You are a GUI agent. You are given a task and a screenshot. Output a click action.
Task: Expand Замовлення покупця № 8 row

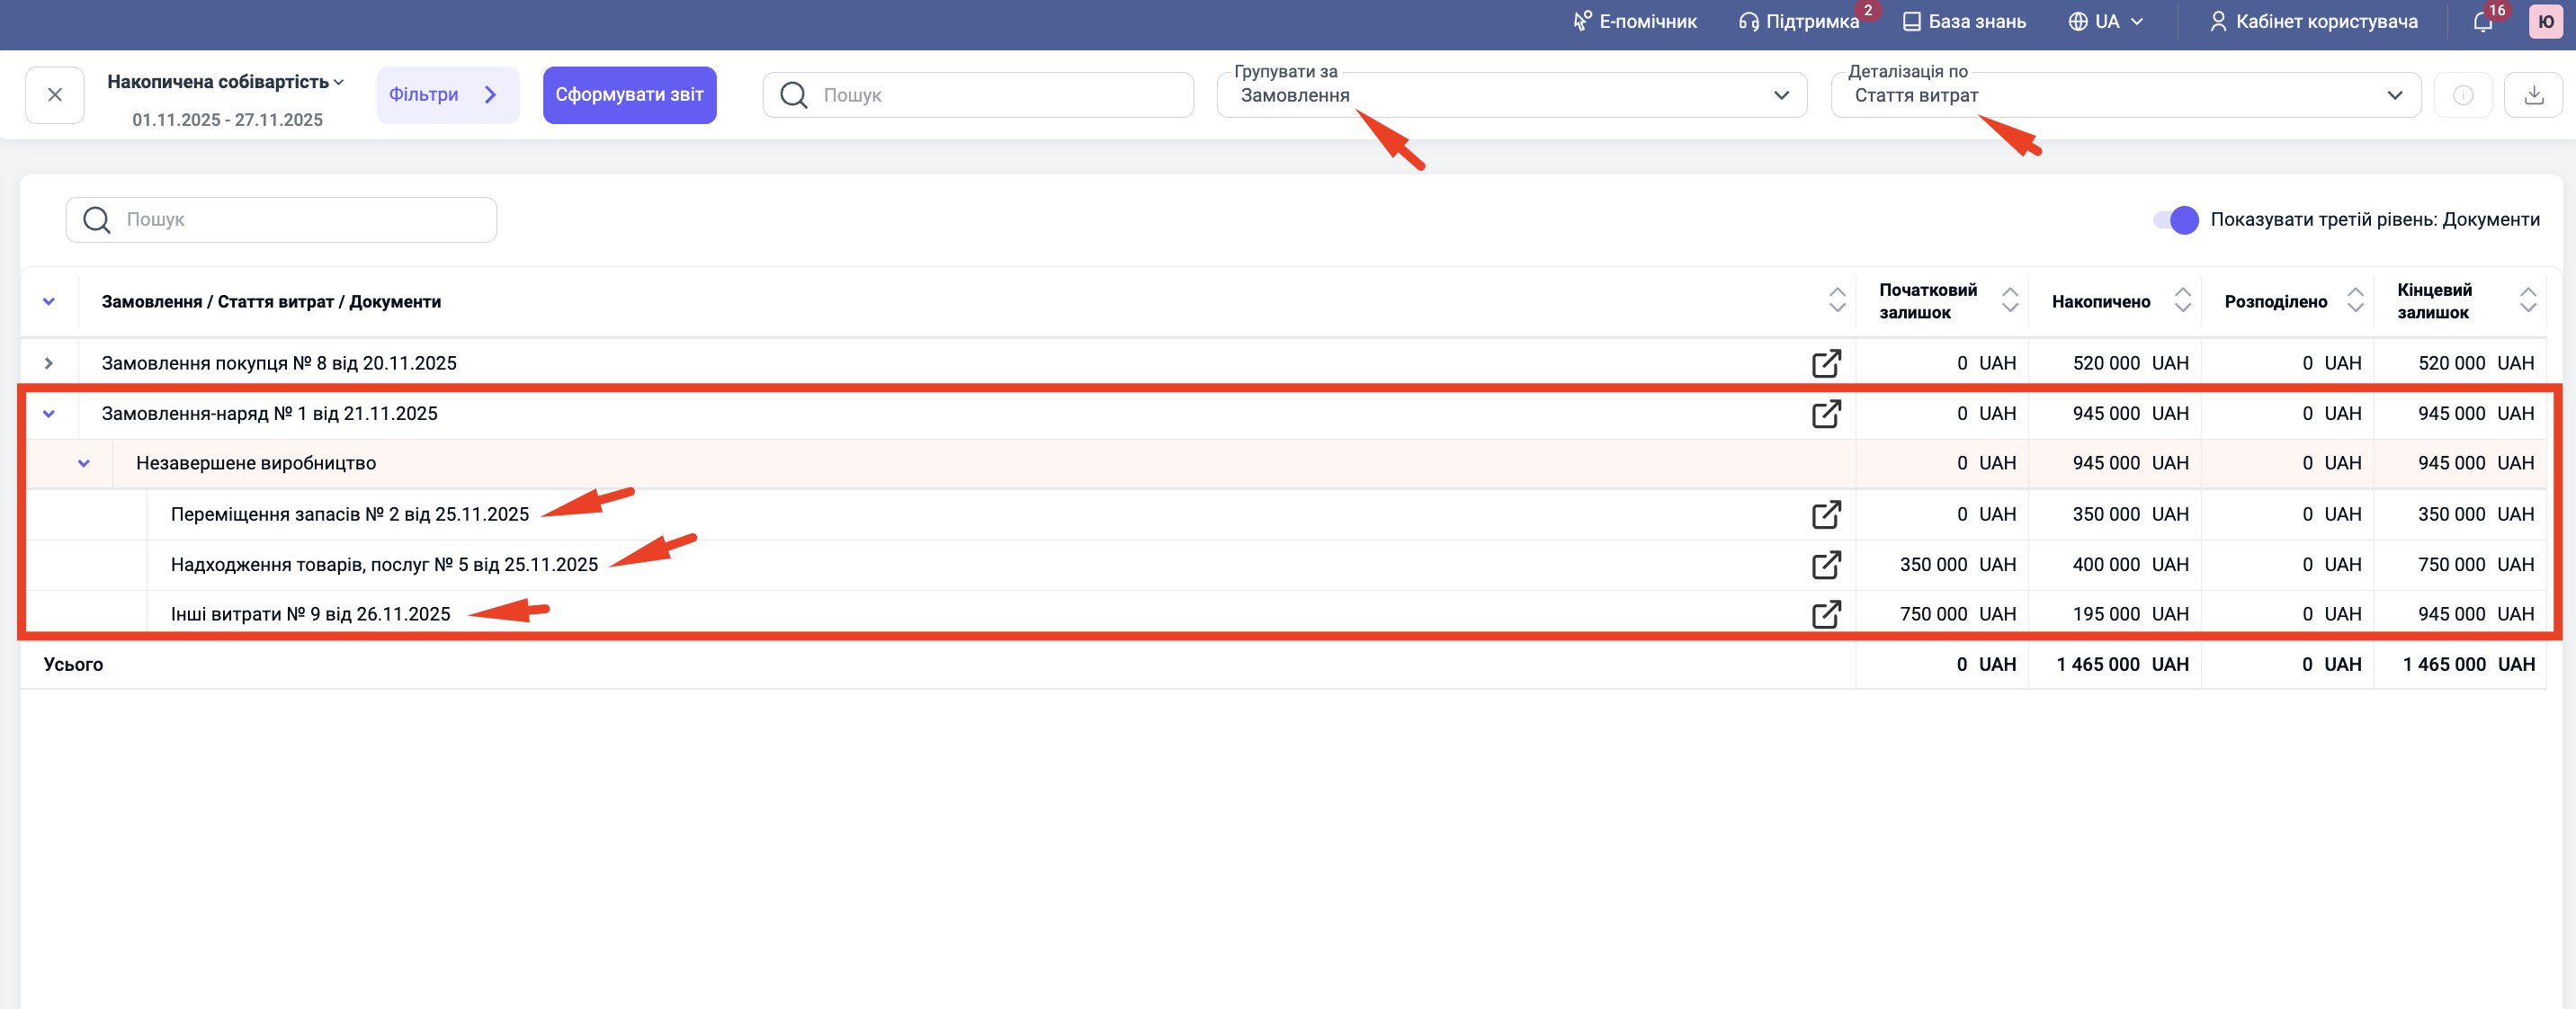pyautogui.click(x=49, y=363)
